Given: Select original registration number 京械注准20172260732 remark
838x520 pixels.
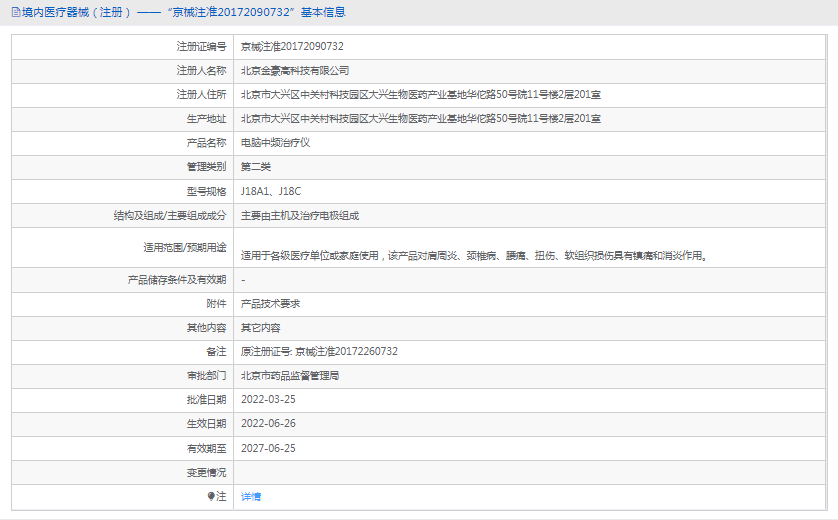Looking at the screenshot, I should [x=346, y=351].
